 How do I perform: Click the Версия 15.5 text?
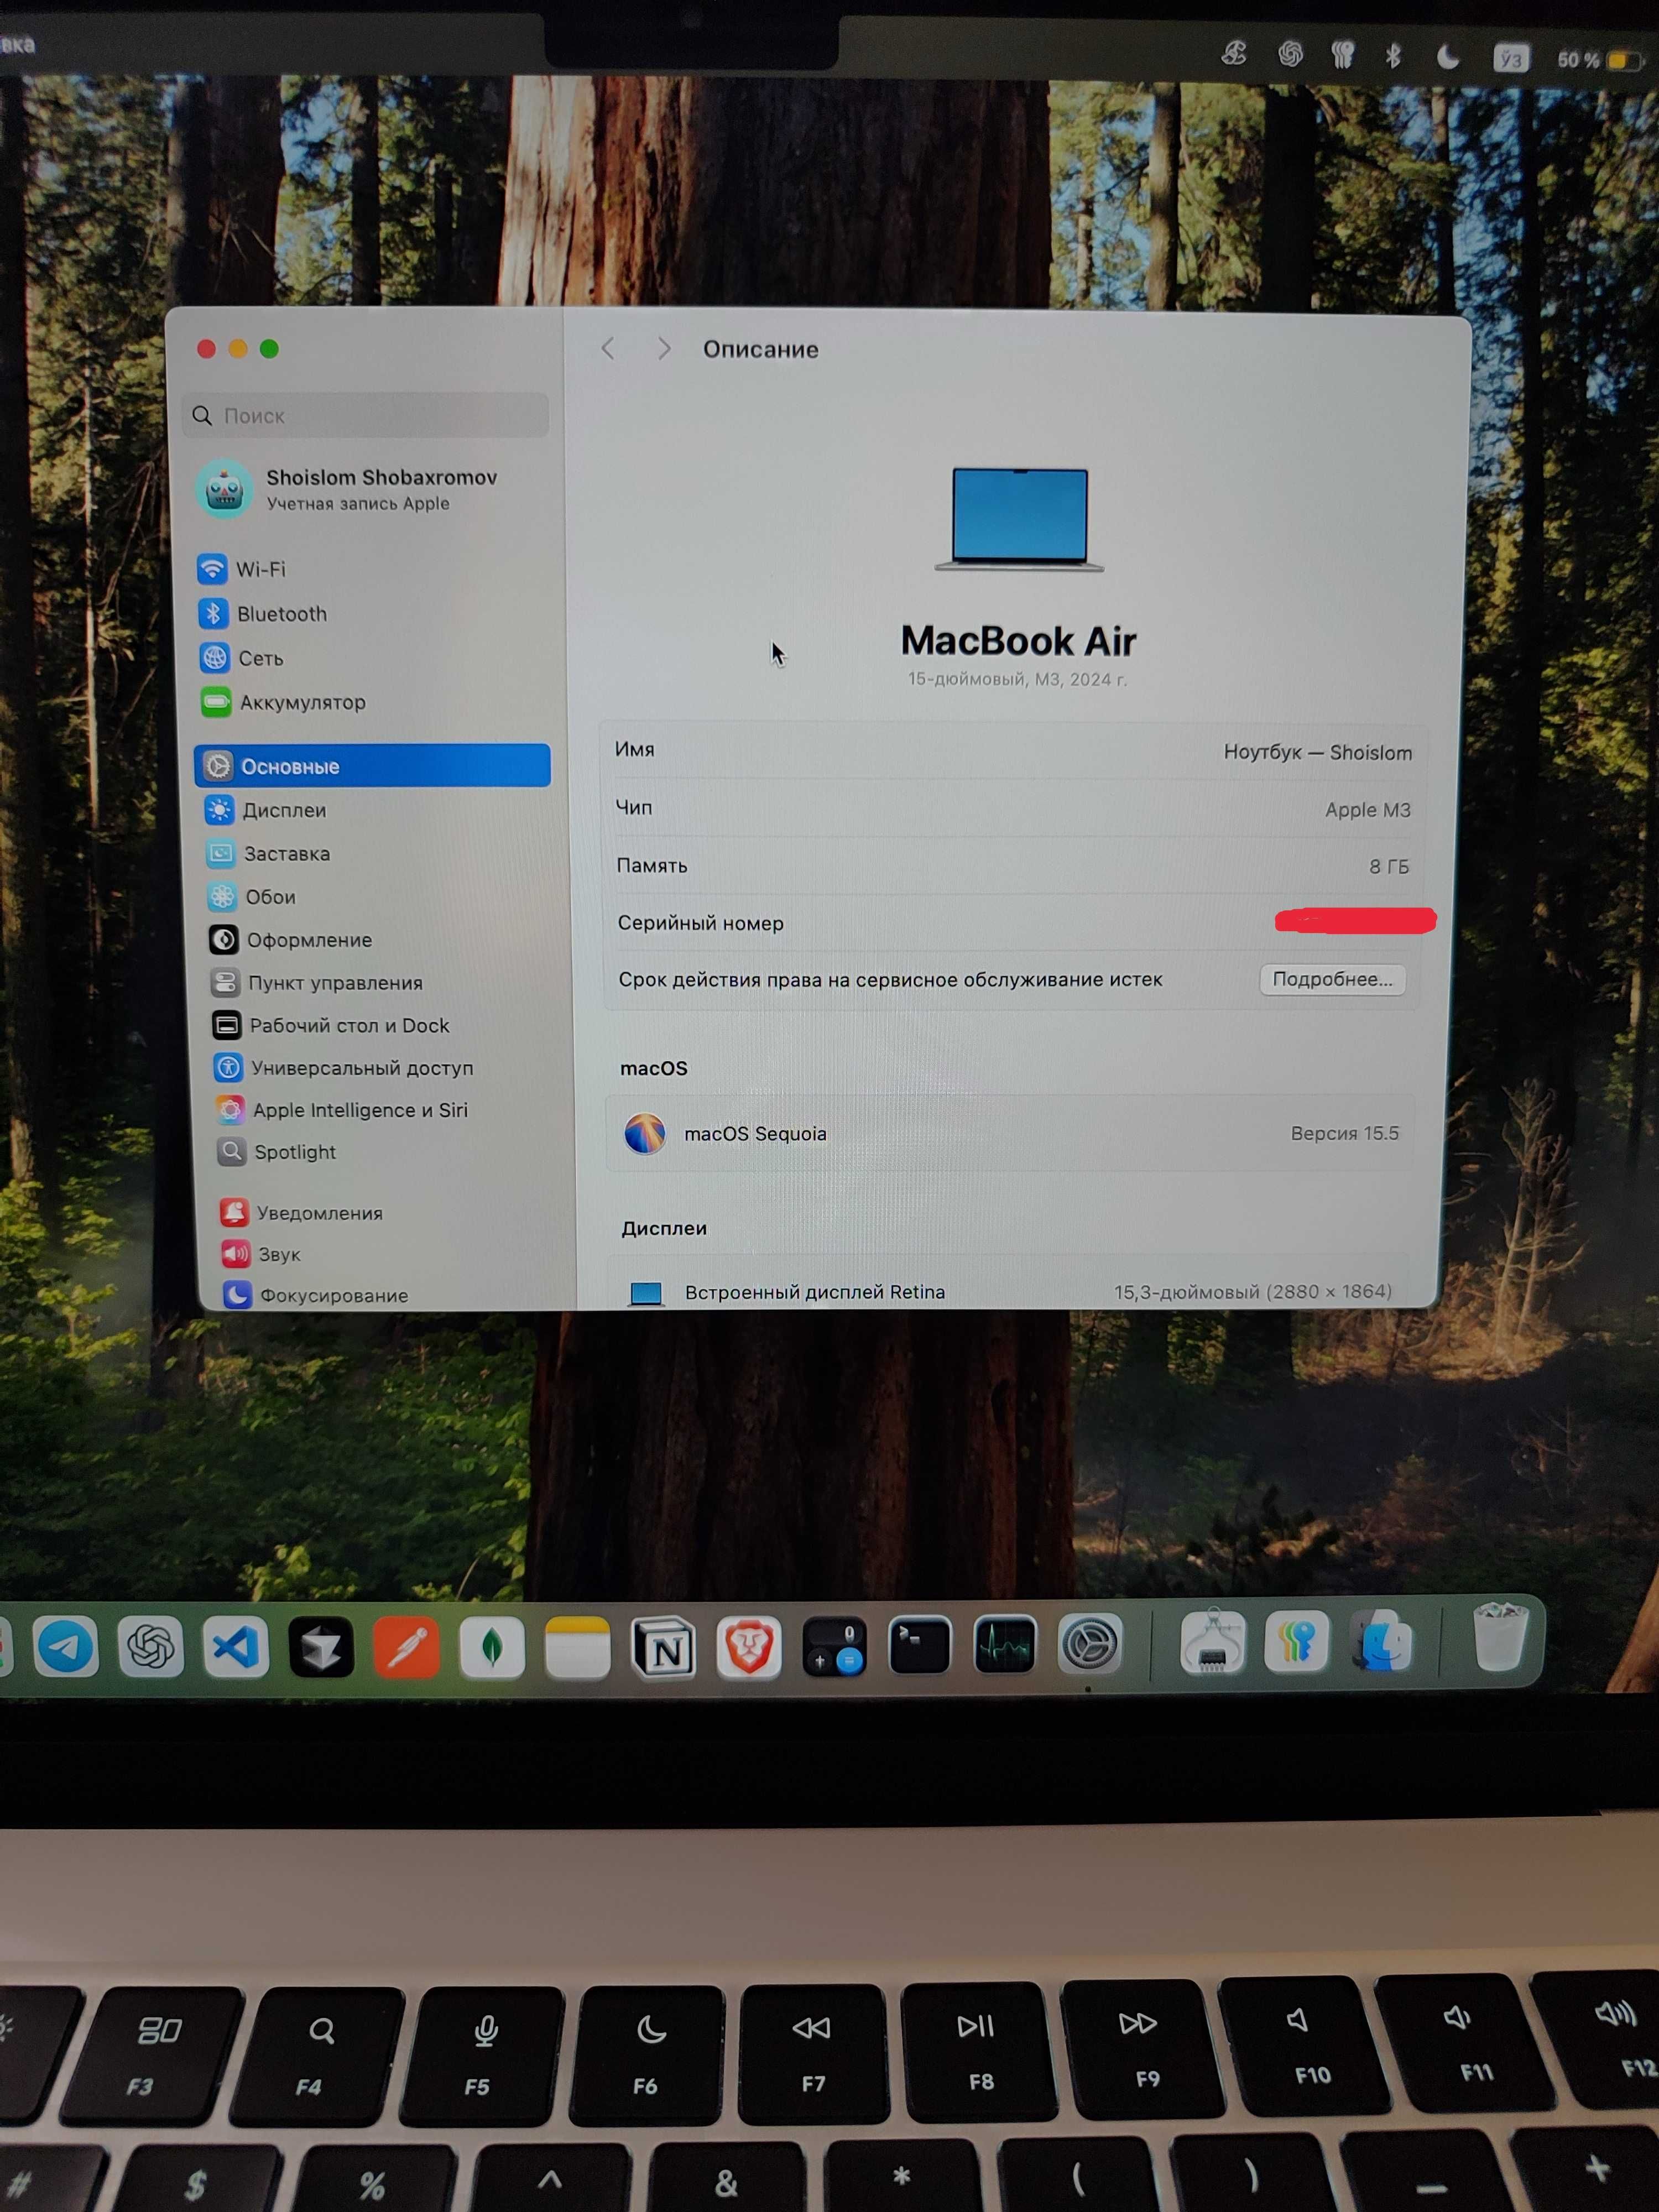coord(1345,1133)
